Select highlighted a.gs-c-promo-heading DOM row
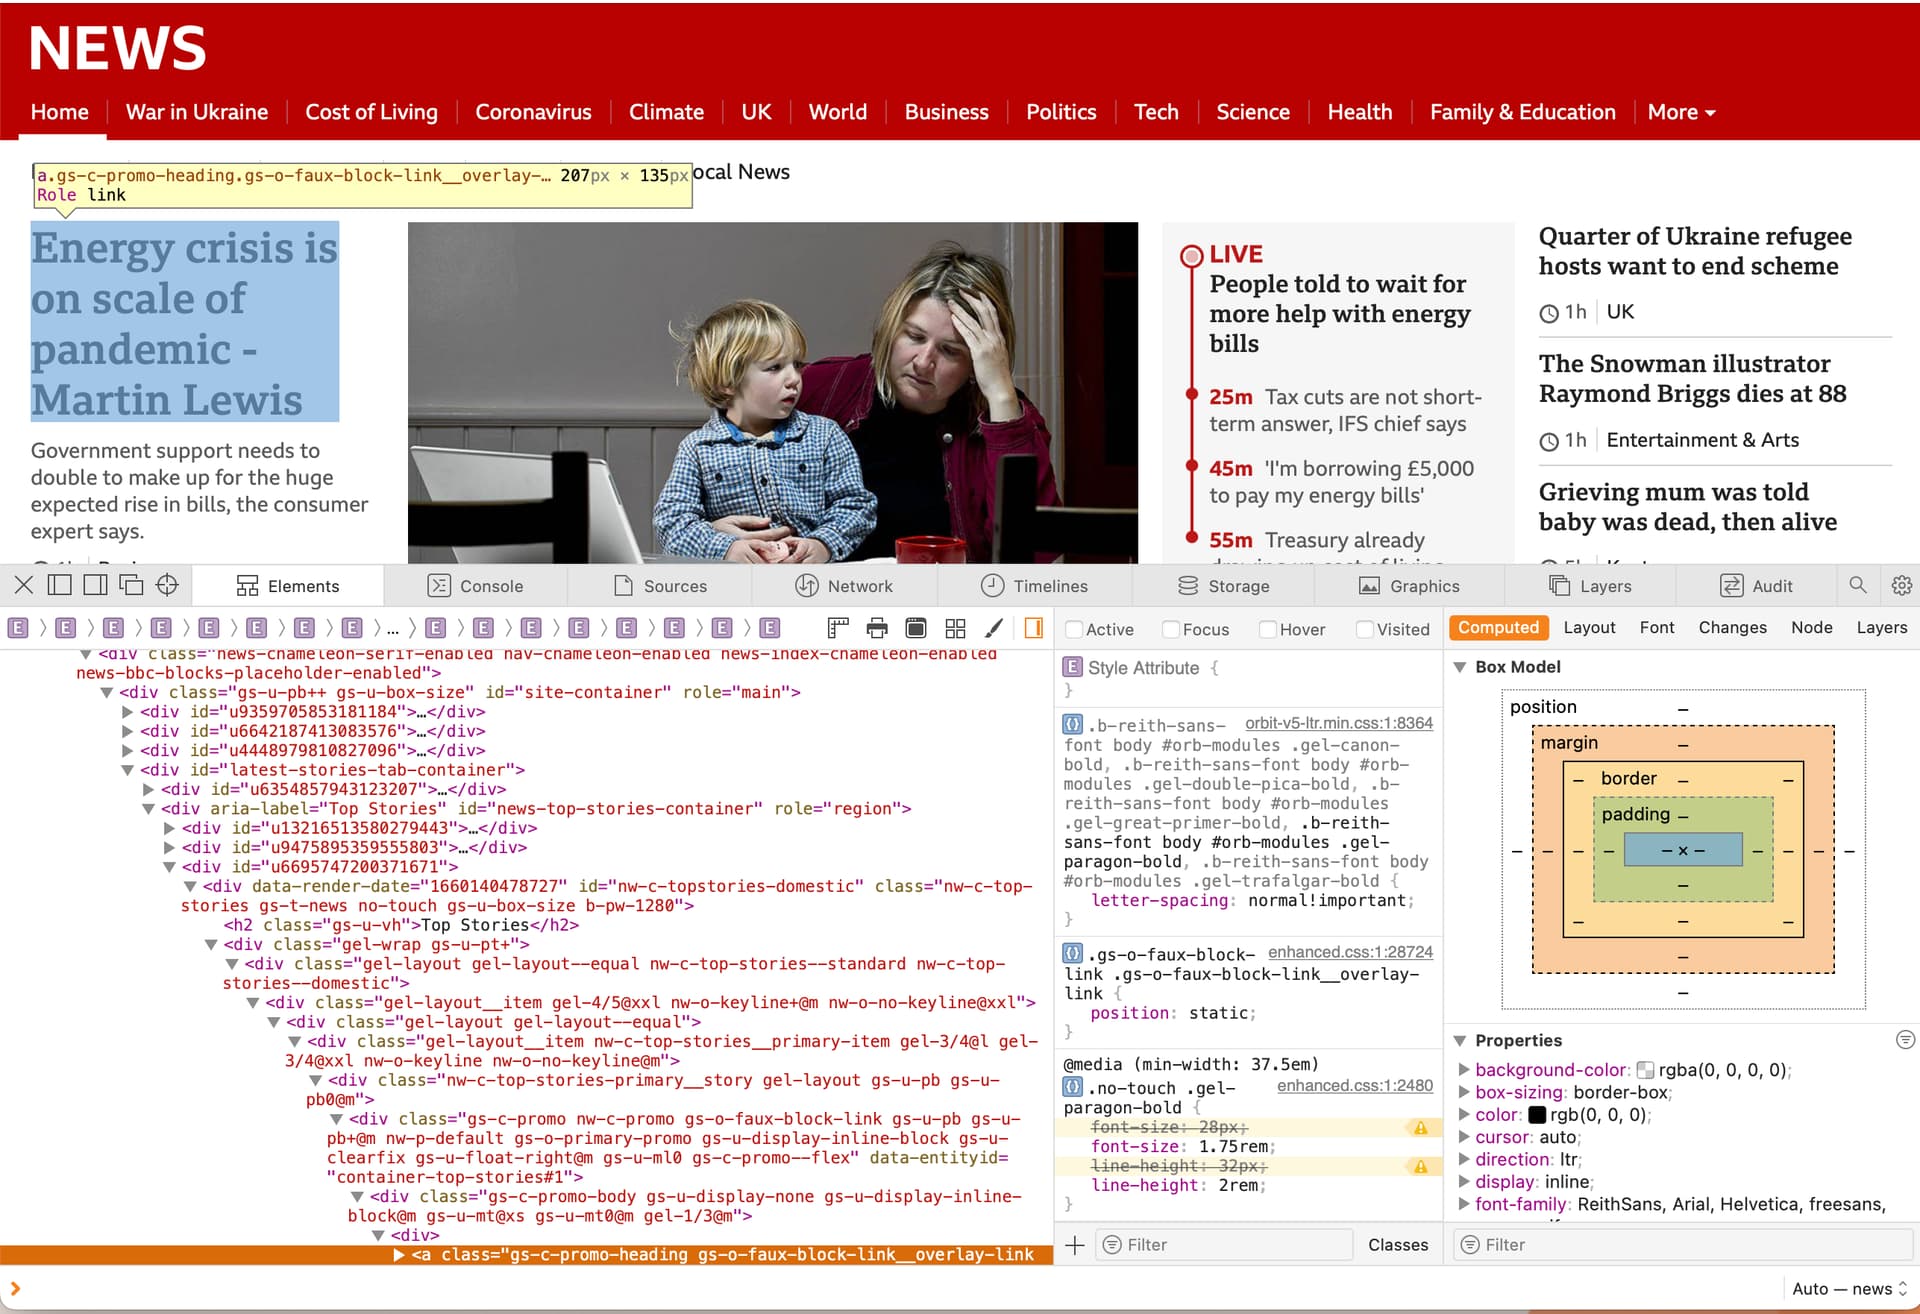 coord(526,1255)
